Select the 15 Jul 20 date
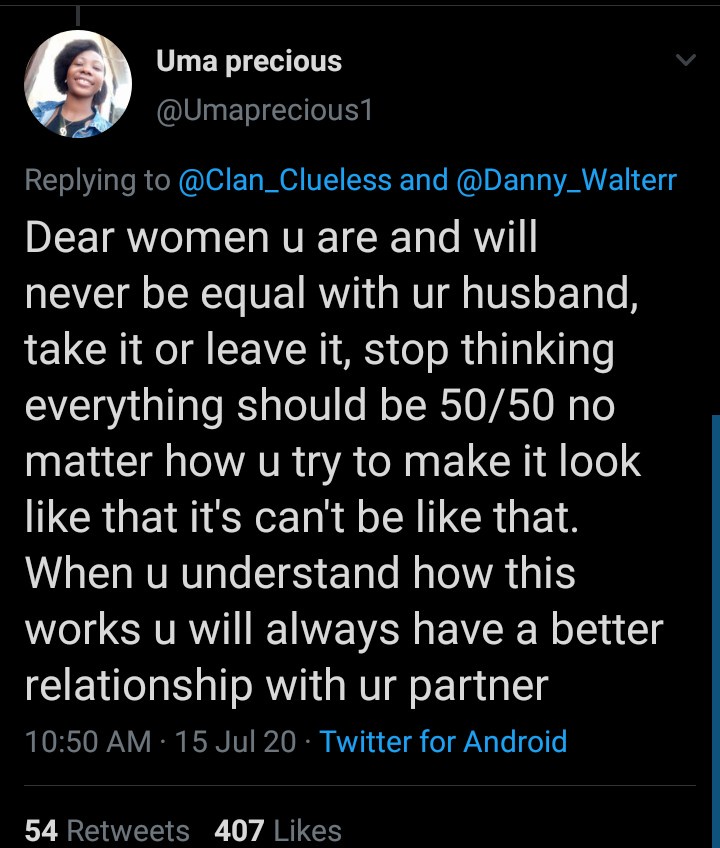The height and width of the screenshot is (848, 720). point(235,741)
